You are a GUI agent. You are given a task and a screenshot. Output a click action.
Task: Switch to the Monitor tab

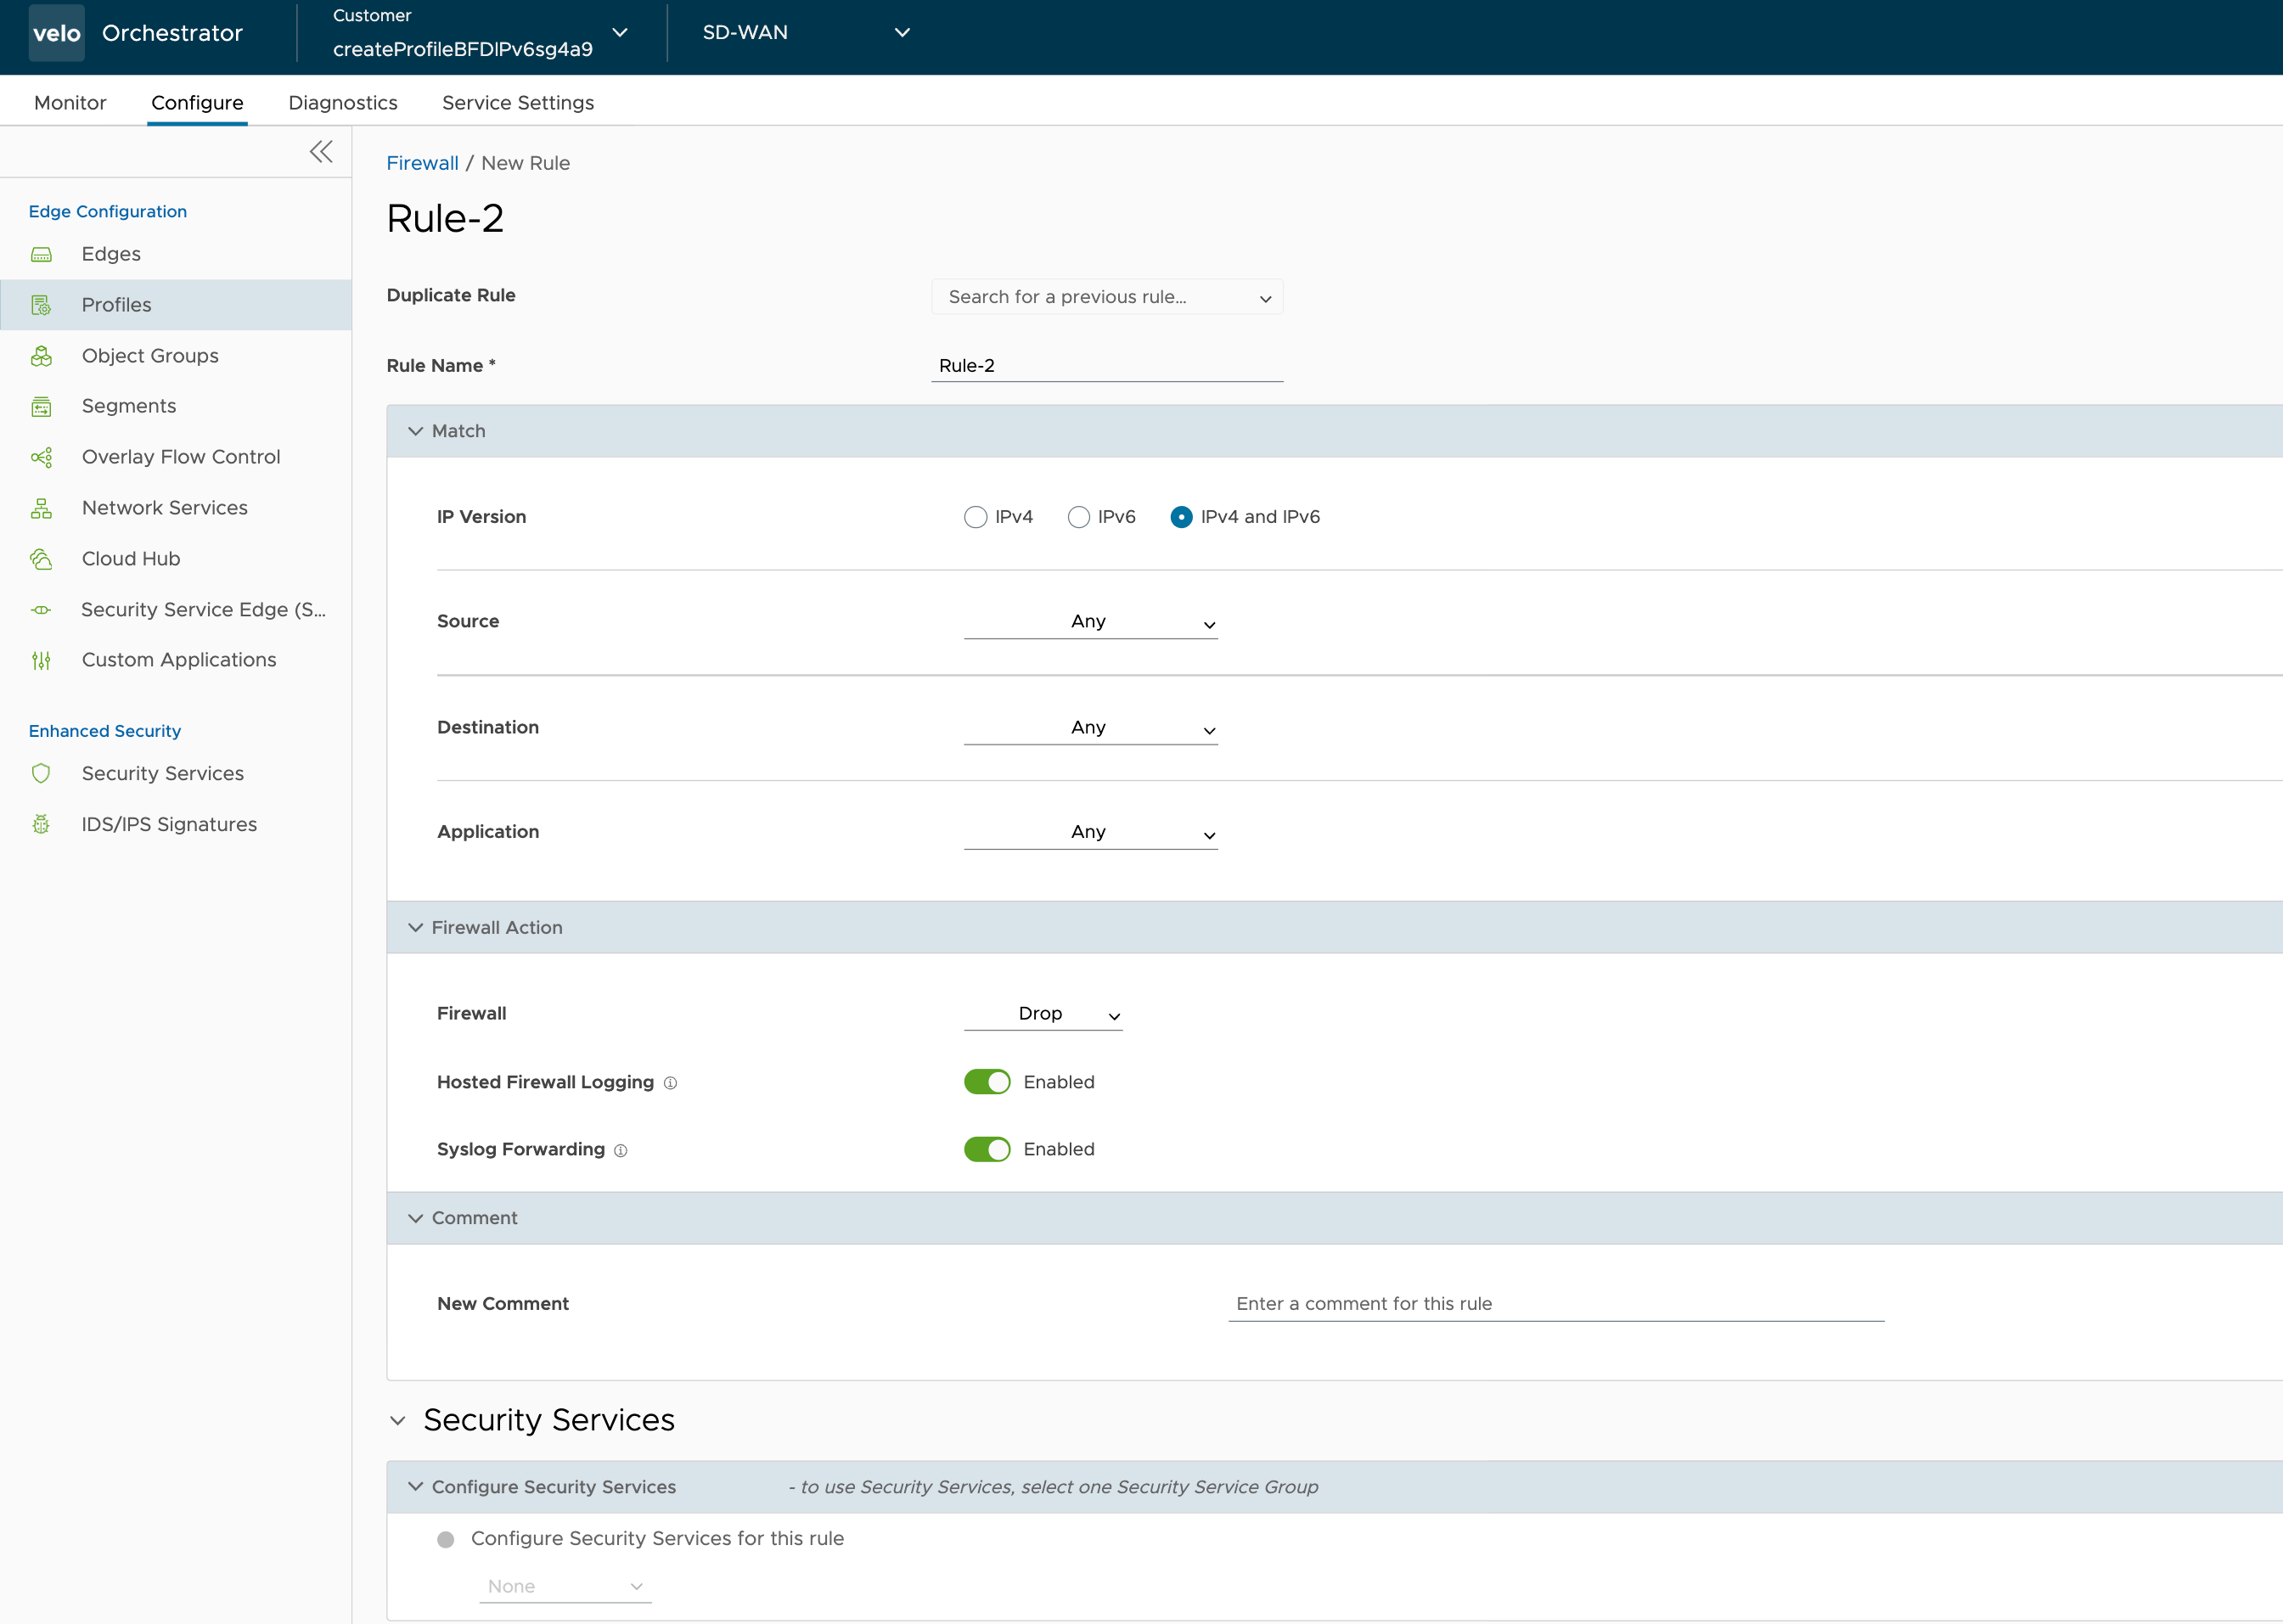pos(70,103)
